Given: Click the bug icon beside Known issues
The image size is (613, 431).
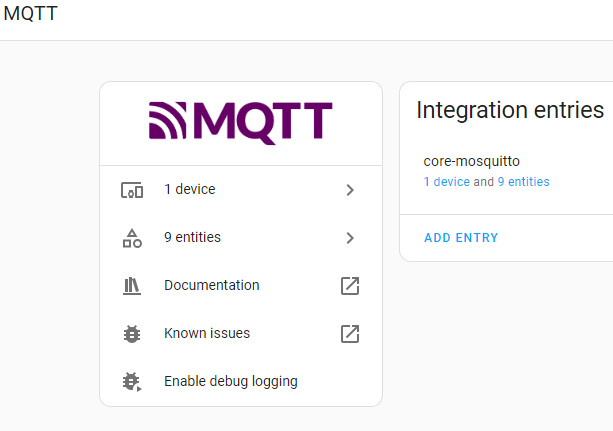Looking at the screenshot, I should (x=132, y=334).
